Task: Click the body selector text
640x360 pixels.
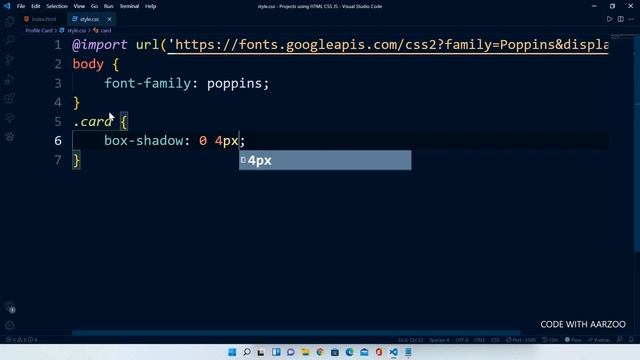Action: 88,64
